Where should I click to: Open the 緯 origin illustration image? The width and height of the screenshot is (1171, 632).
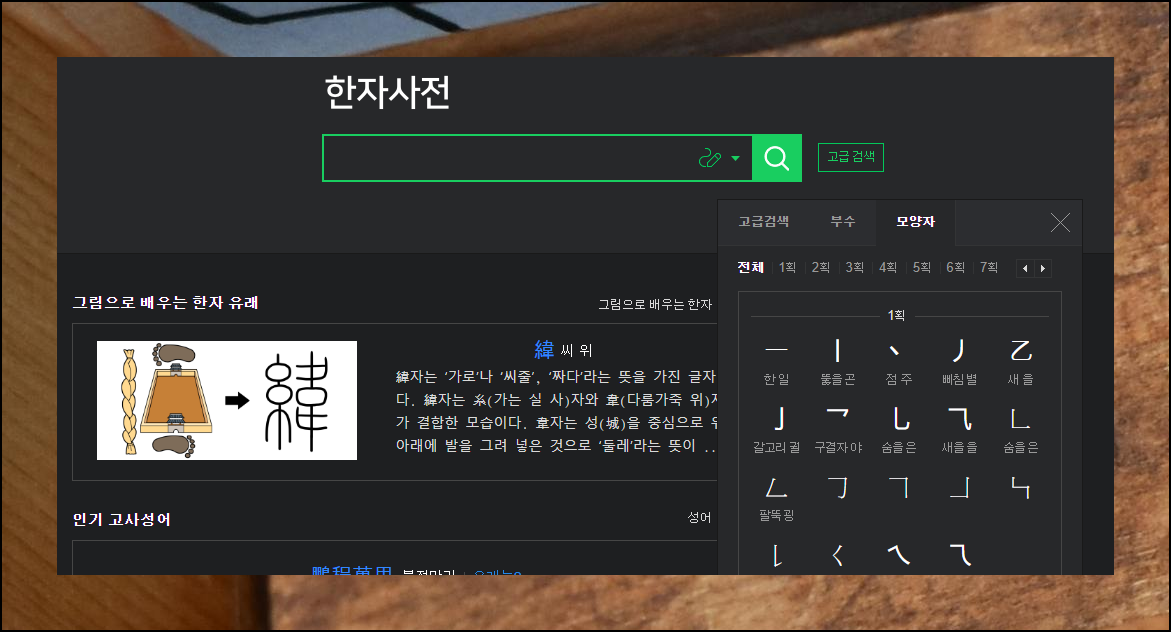coord(227,400)
